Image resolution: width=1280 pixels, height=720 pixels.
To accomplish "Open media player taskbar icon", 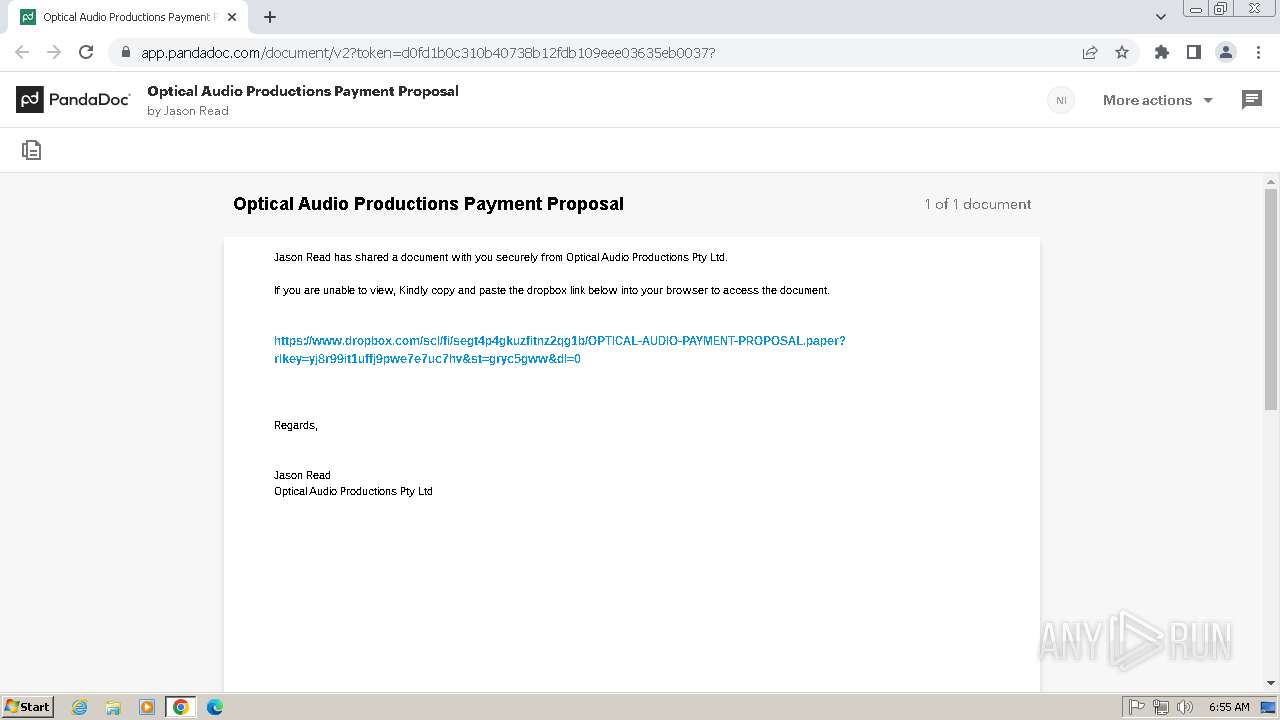I will pos(147,707).
